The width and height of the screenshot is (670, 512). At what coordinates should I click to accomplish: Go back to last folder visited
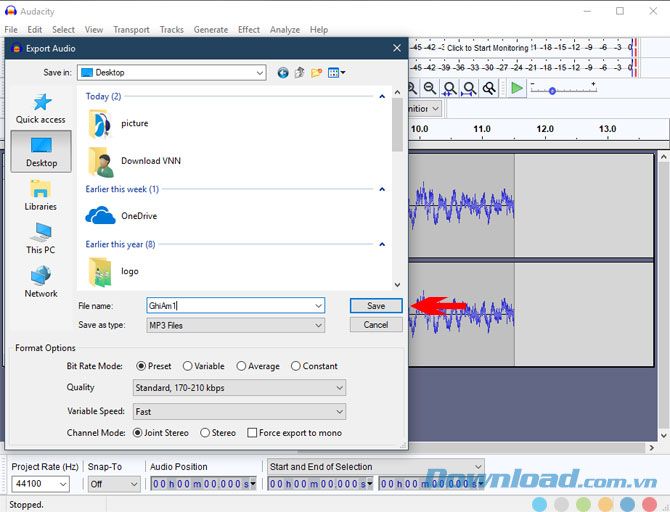(x=282, y=73)
